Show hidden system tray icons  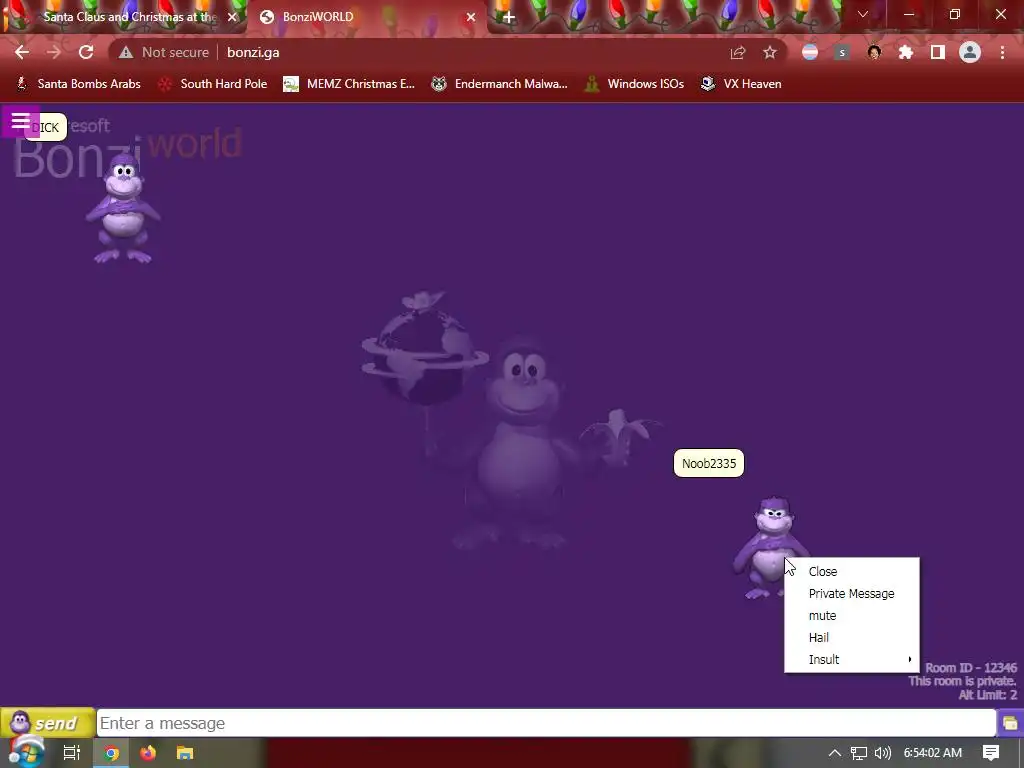click(x=835, y=753)
